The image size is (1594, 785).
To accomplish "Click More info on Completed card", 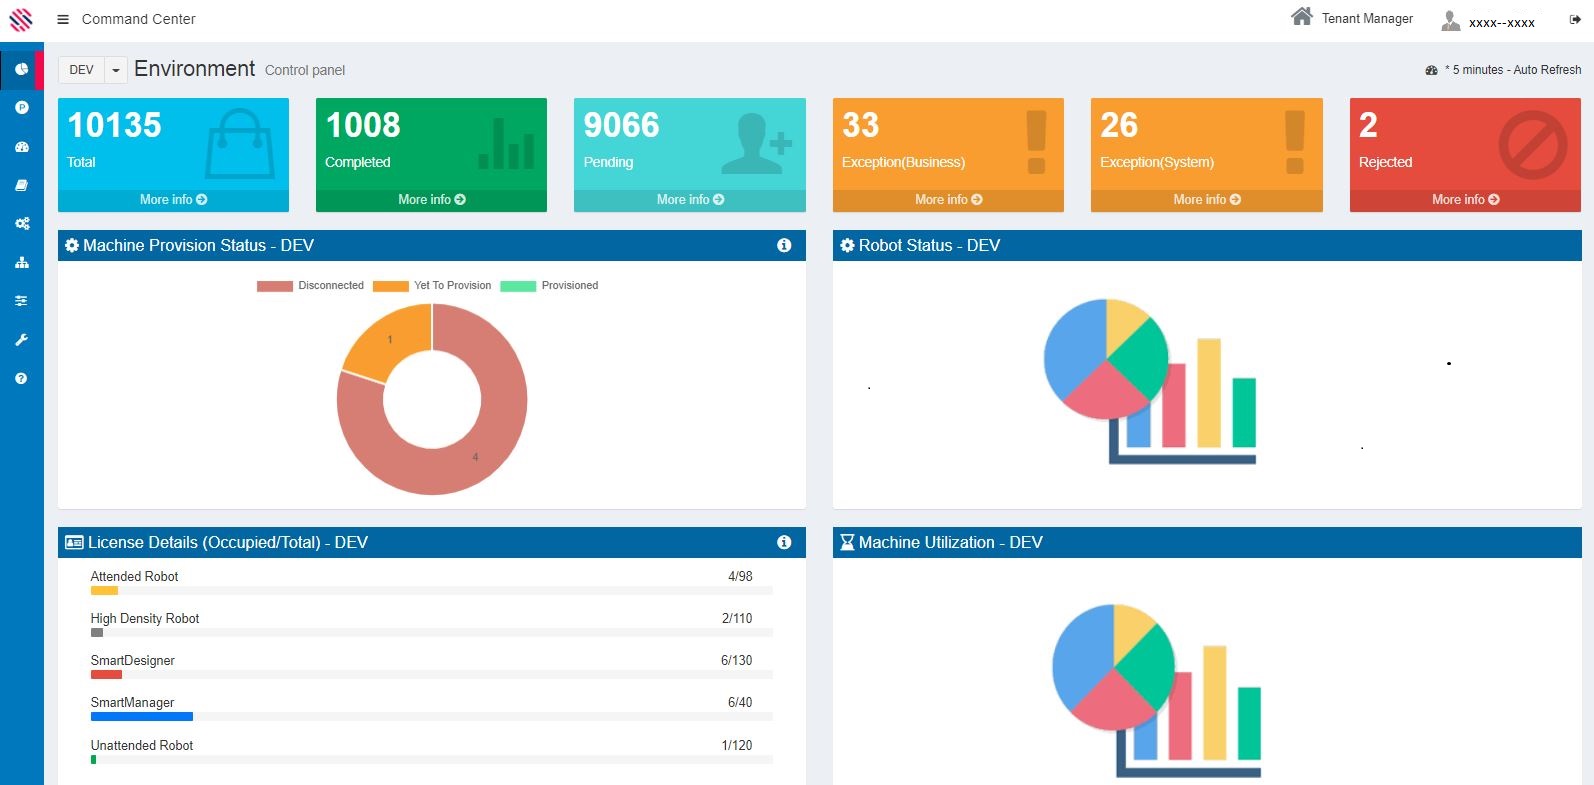I will tap(431, 200).
